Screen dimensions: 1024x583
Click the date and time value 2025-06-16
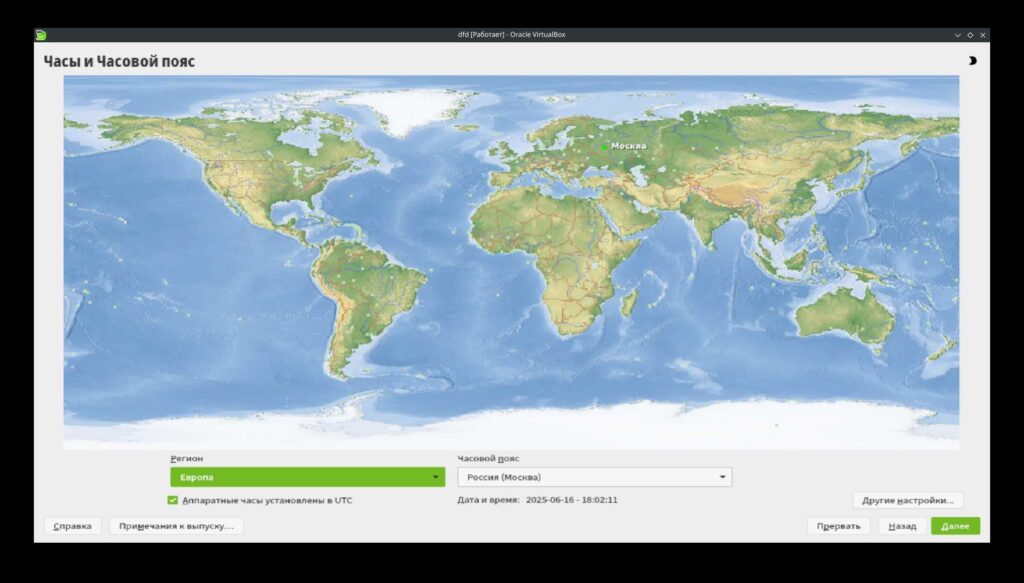(x=571, y=499)
